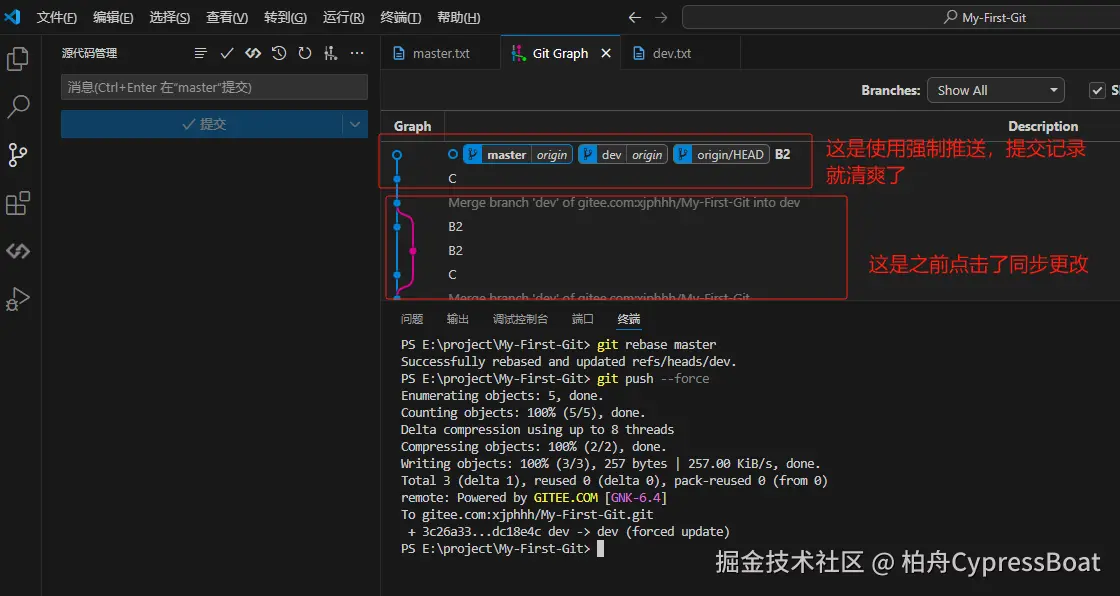Click the VS Code logo icon

coord(12,17)
